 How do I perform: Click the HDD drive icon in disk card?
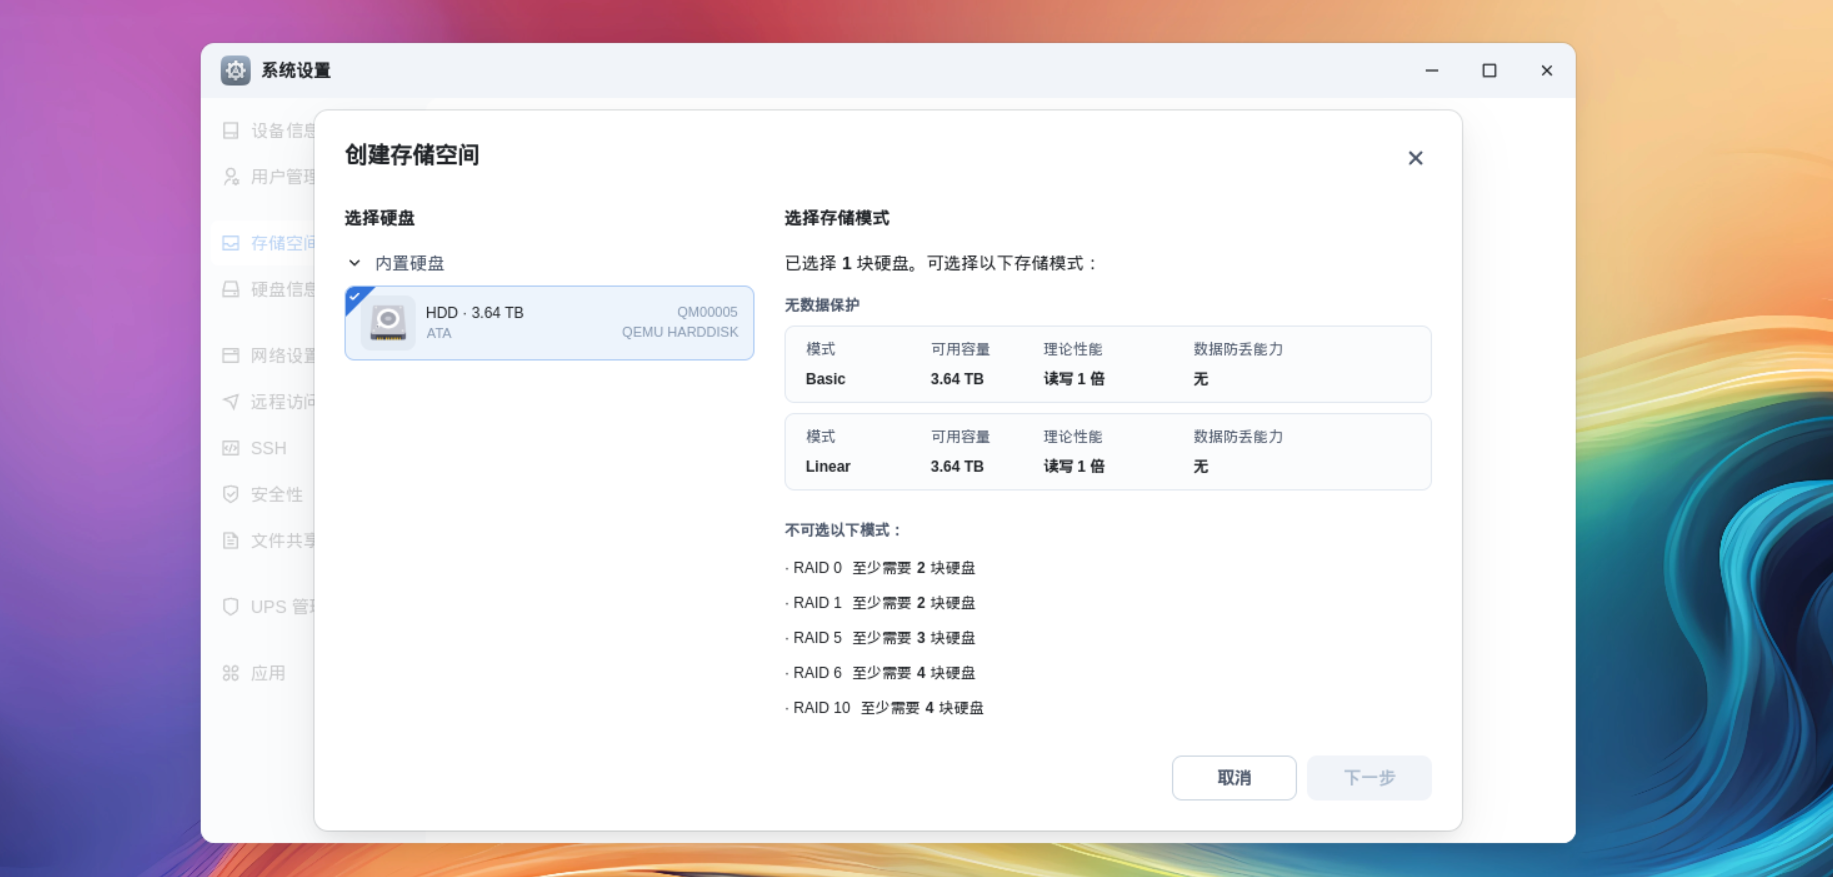pos(388,322)
